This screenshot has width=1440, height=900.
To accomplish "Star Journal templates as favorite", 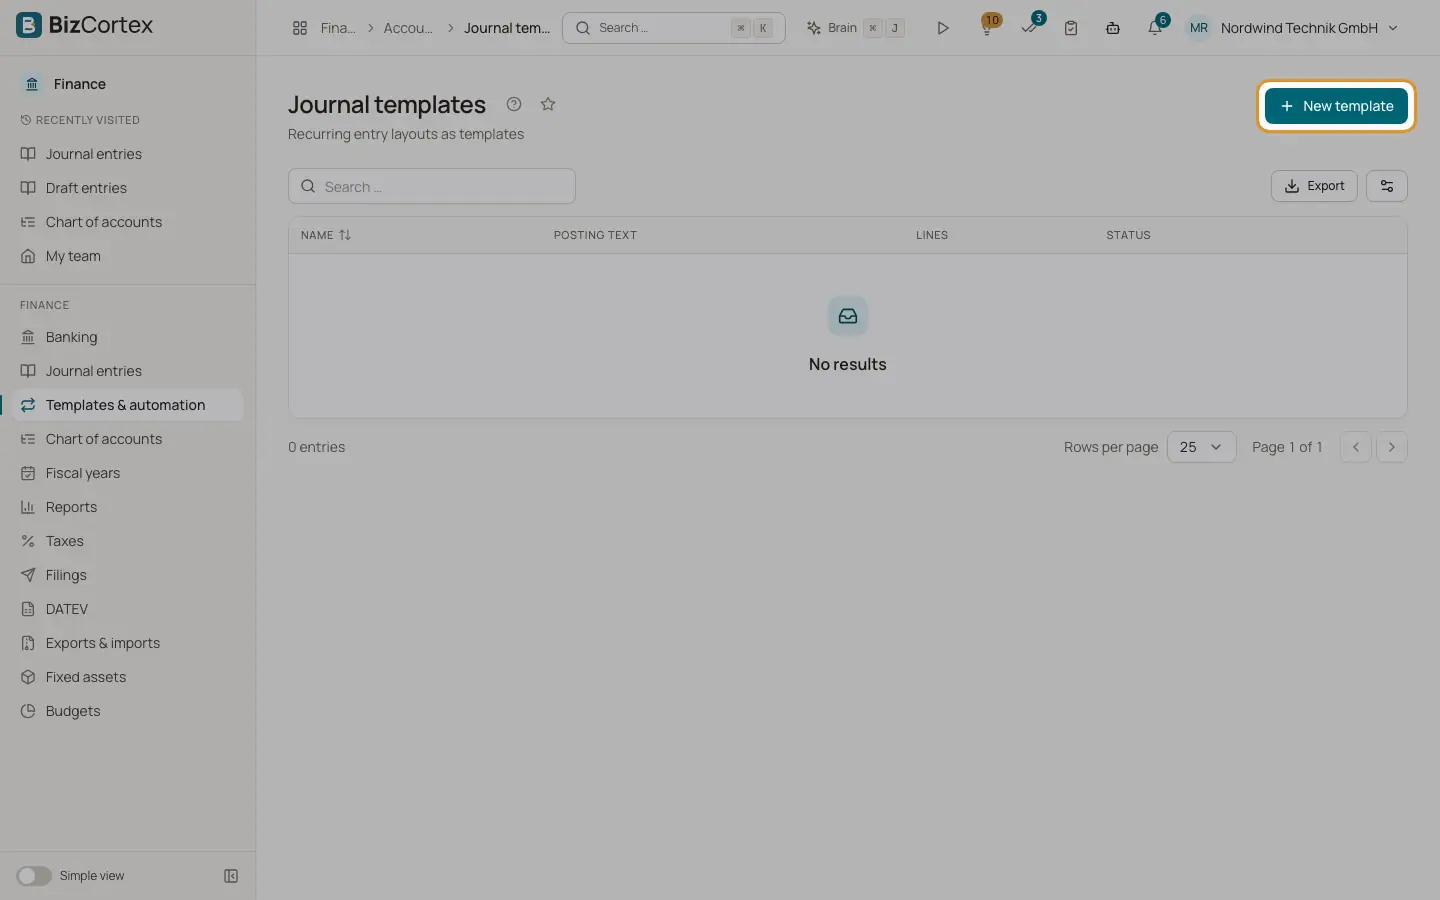I will pos(548,104).
